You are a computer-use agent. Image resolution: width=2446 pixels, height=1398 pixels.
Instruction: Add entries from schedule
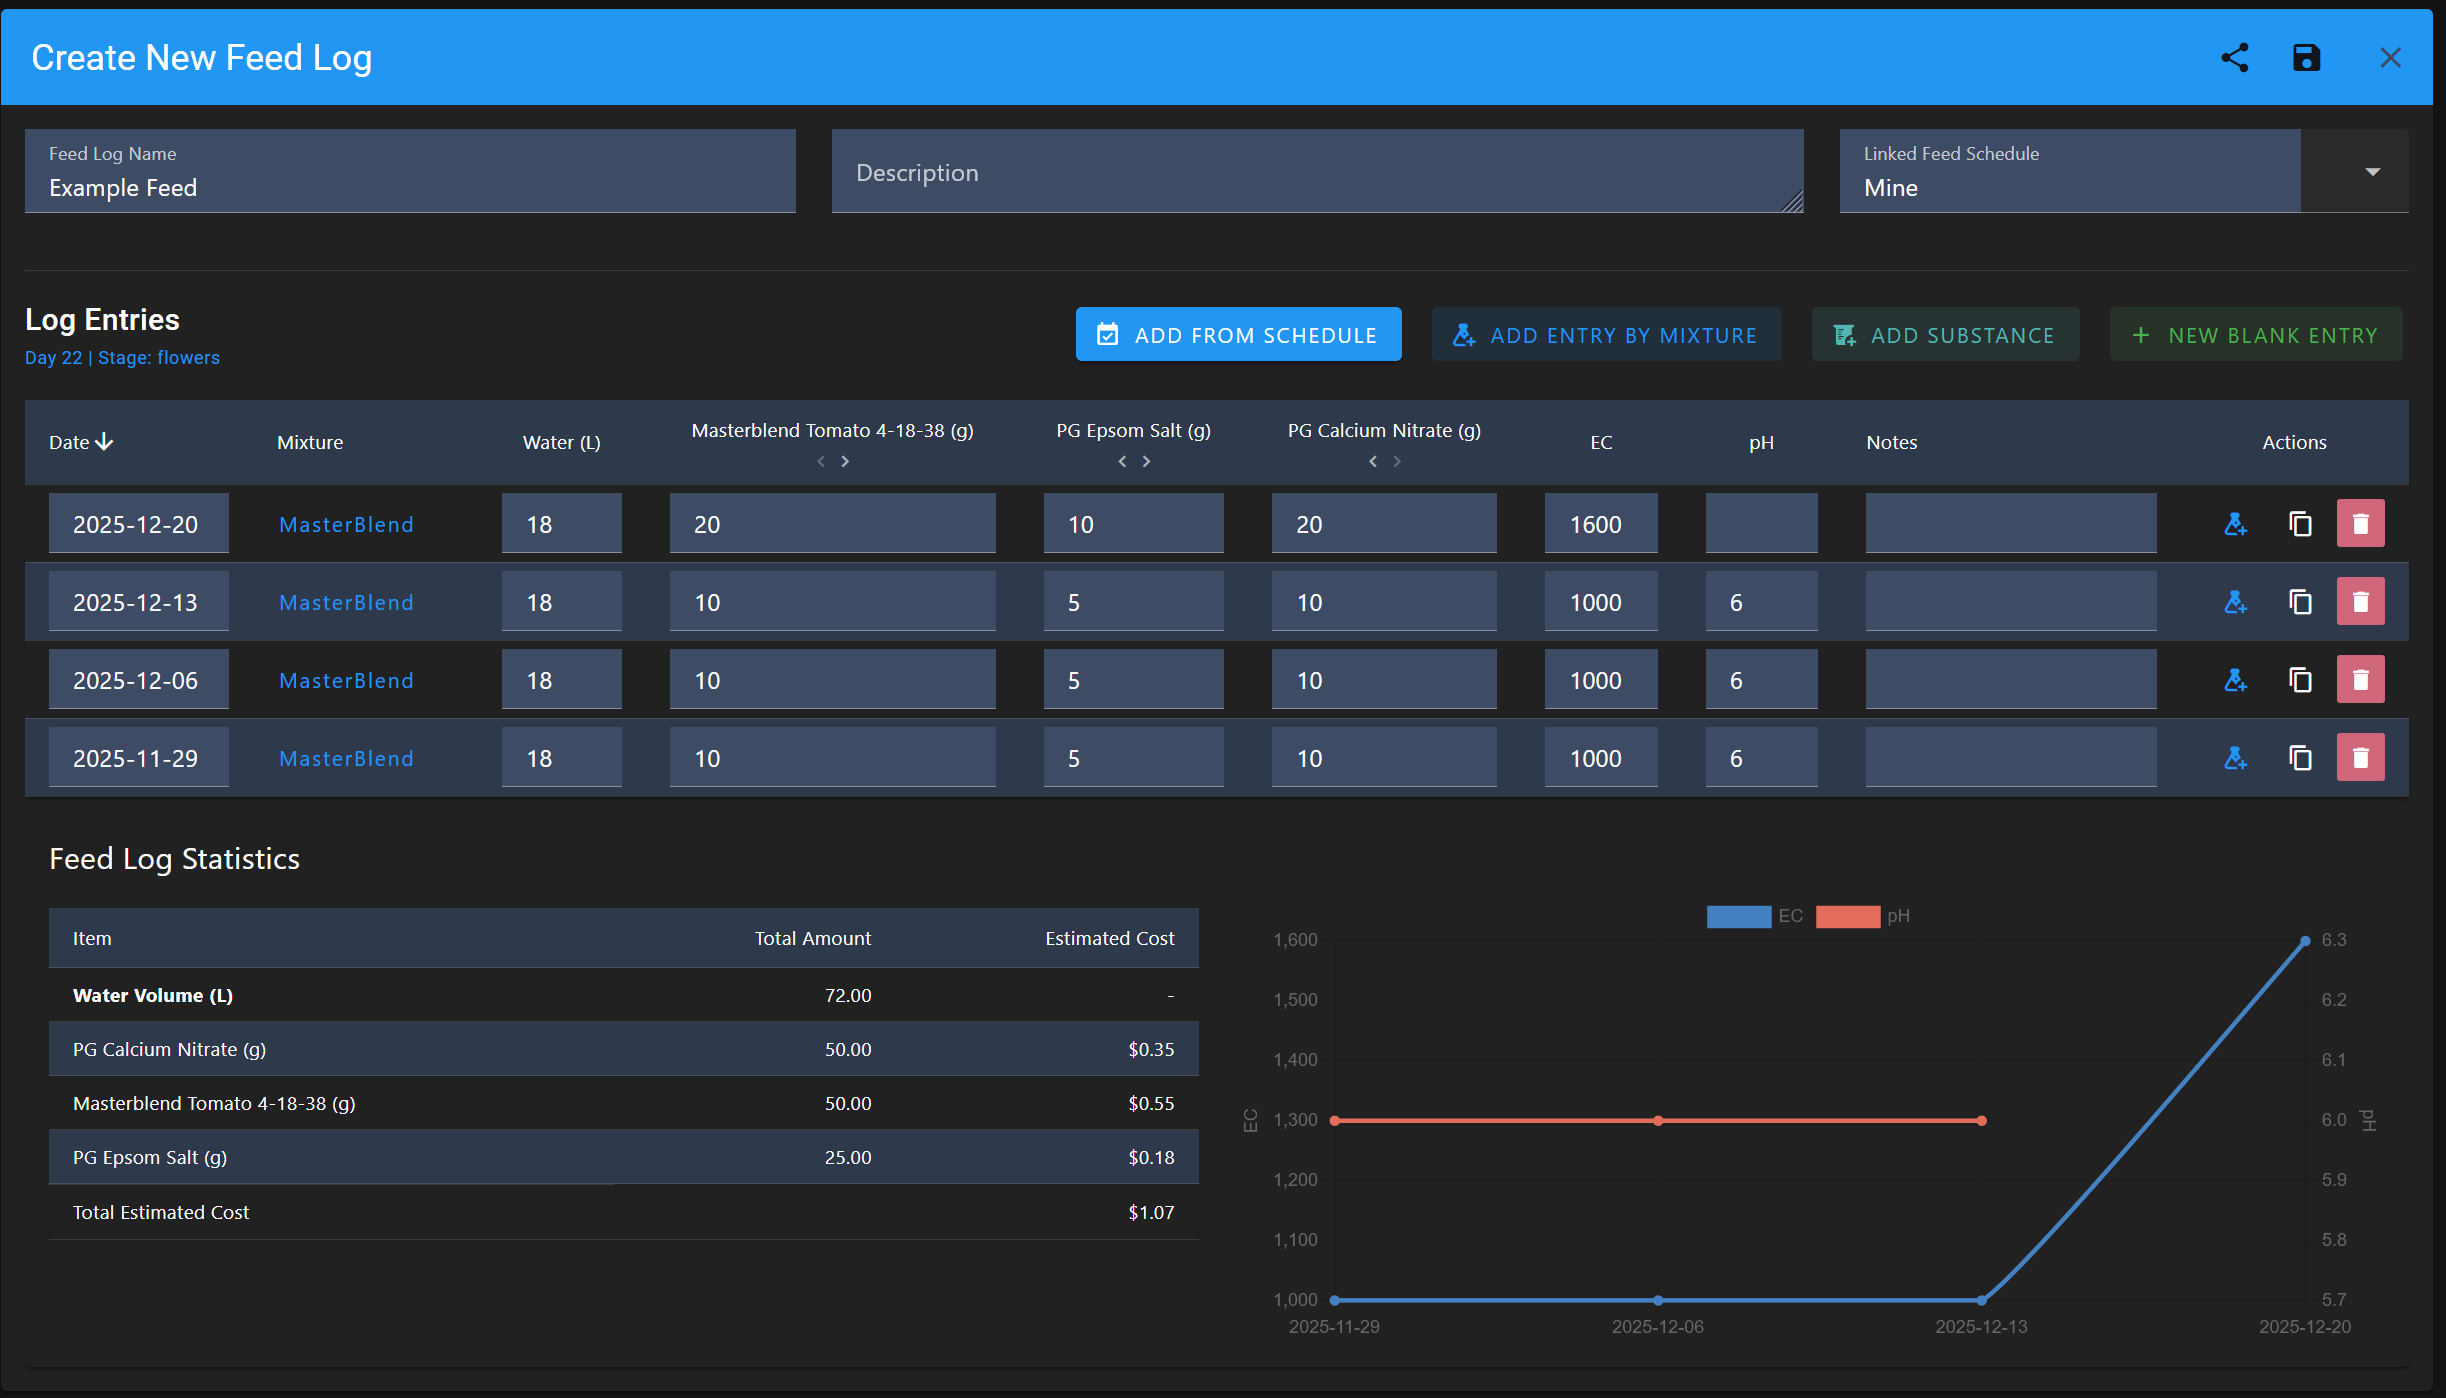click(1238, 334)
